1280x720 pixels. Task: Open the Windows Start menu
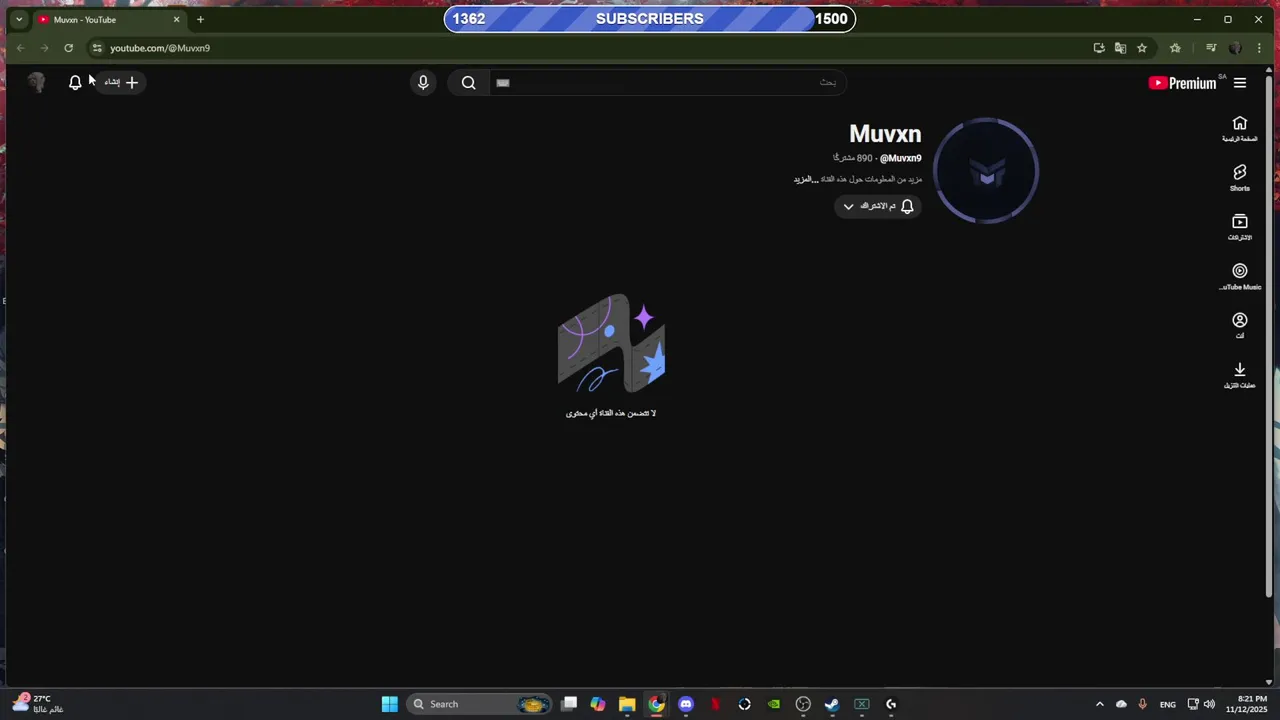(390, 704)
